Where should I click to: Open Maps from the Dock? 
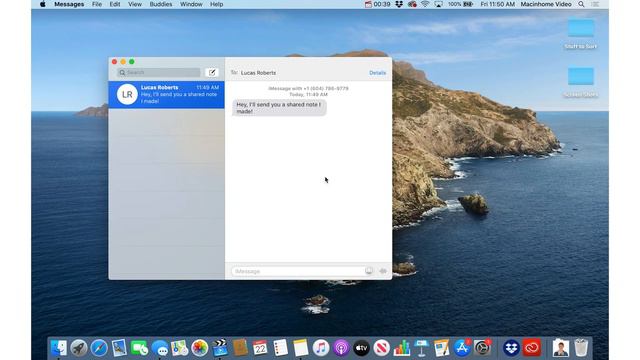tap(180, 348)
